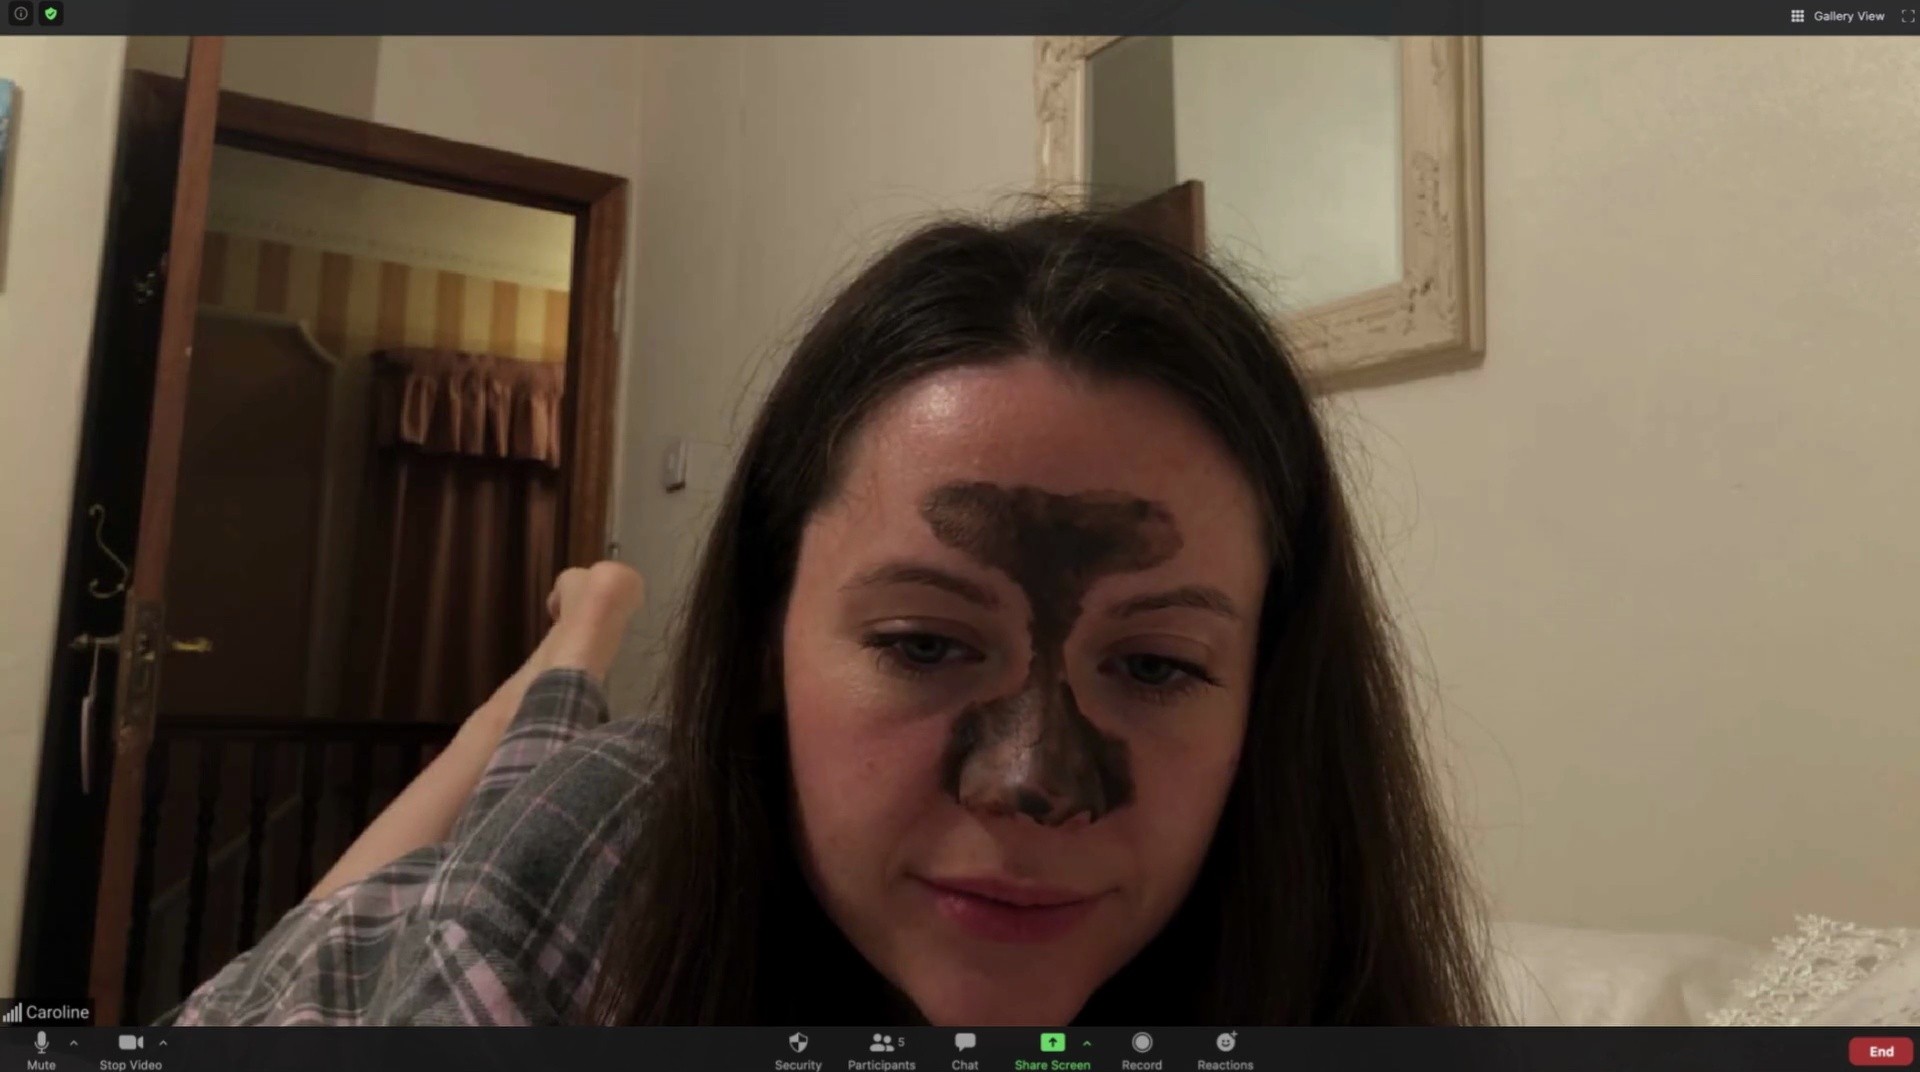Switch layout with Gallery View
This screenshot has height=1072, width=1920.
coord(1837,16)
